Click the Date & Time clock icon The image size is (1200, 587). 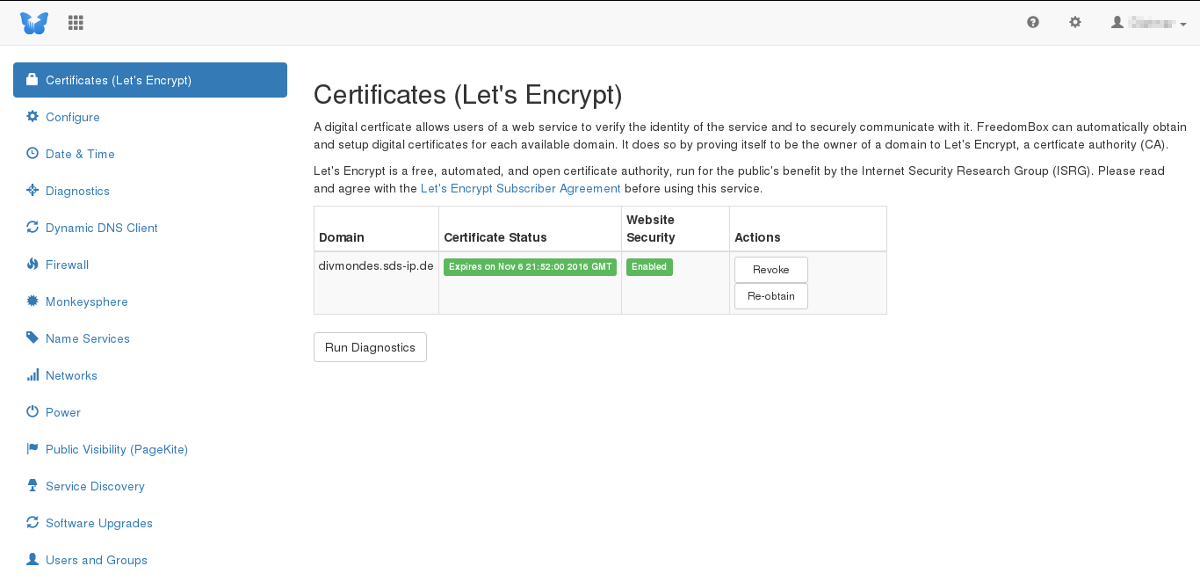point(33,154)
